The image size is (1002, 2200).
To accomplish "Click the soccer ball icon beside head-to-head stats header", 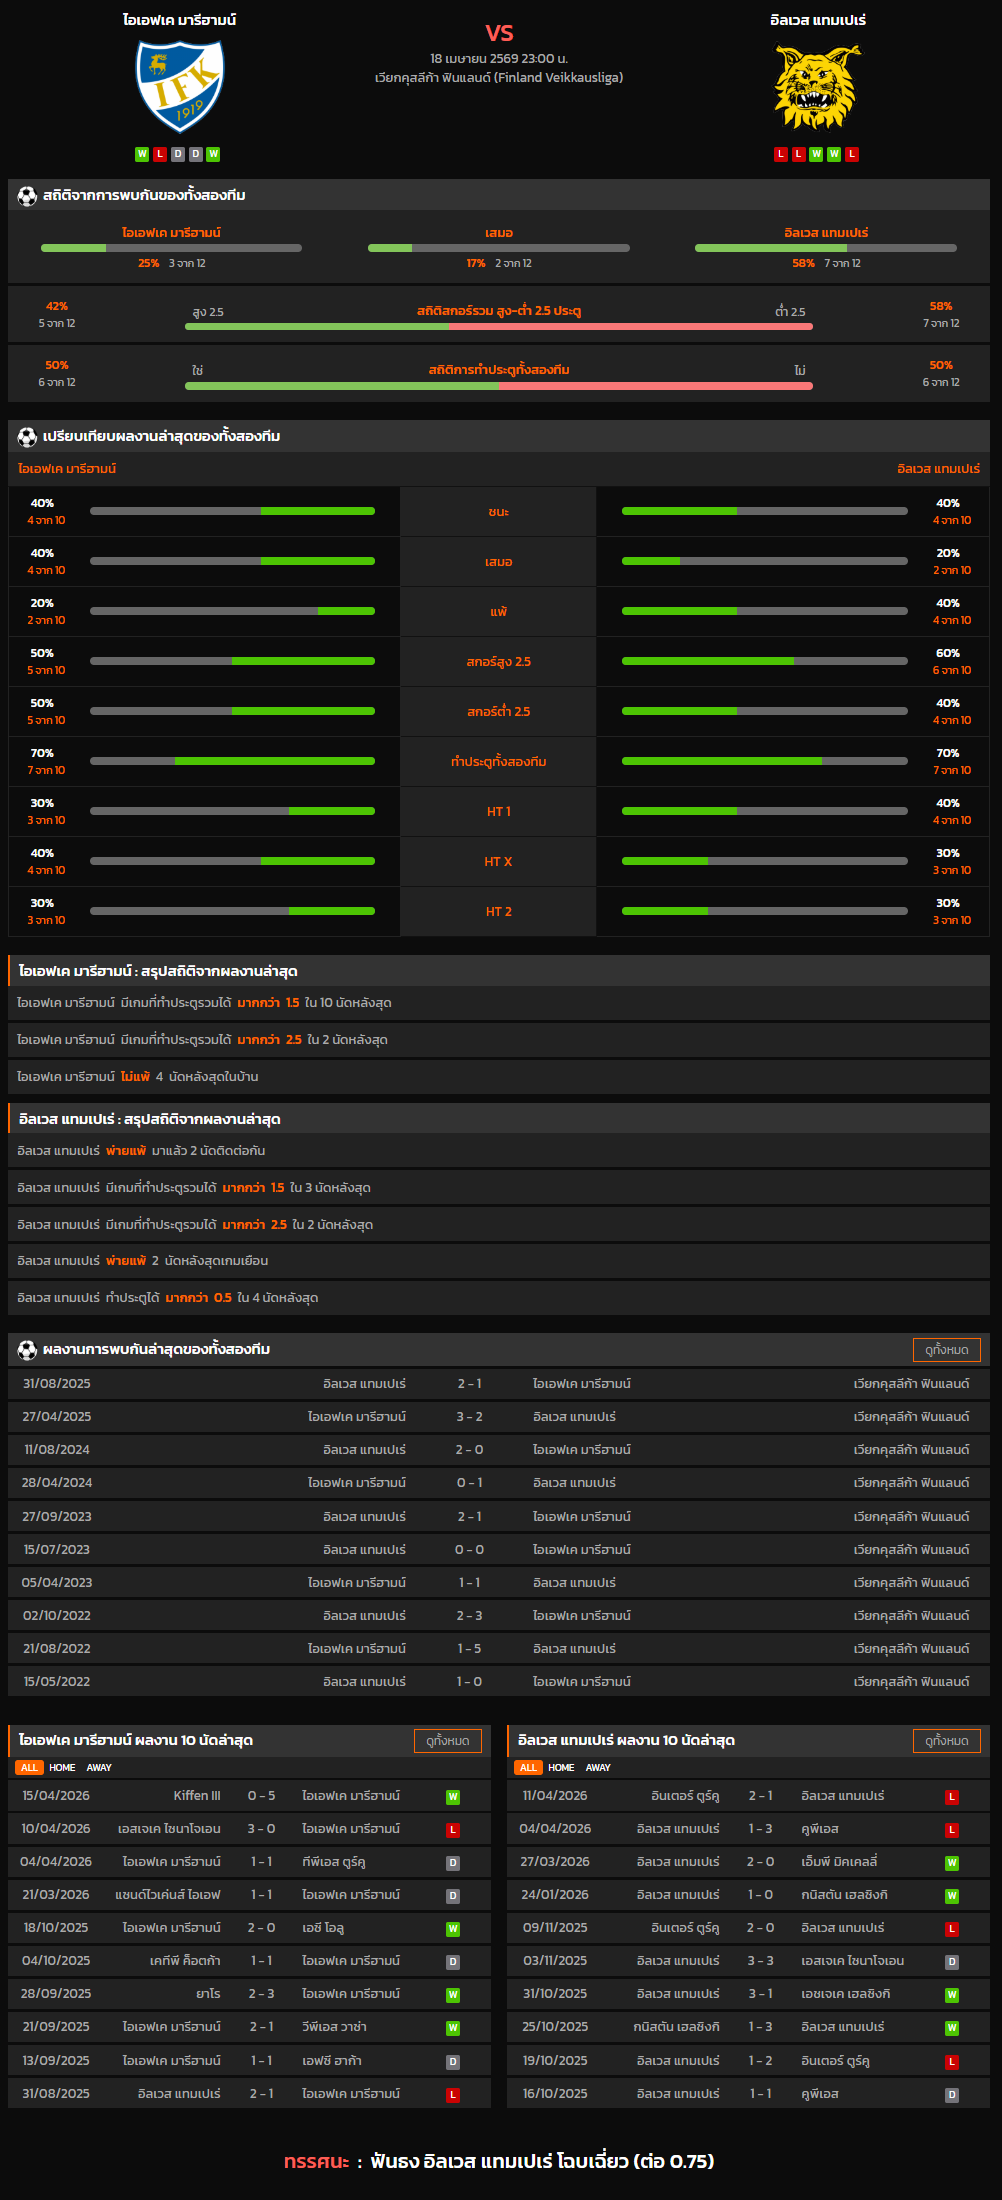I will click(x=27, y=196).
